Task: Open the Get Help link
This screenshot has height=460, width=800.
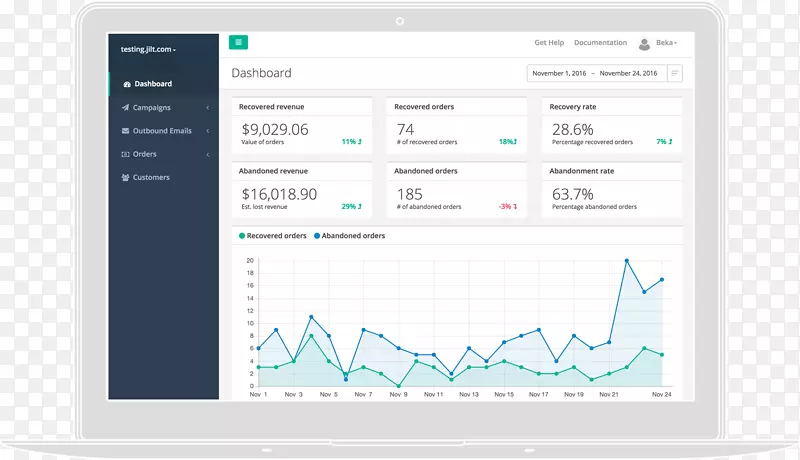Action: (549, 43)
